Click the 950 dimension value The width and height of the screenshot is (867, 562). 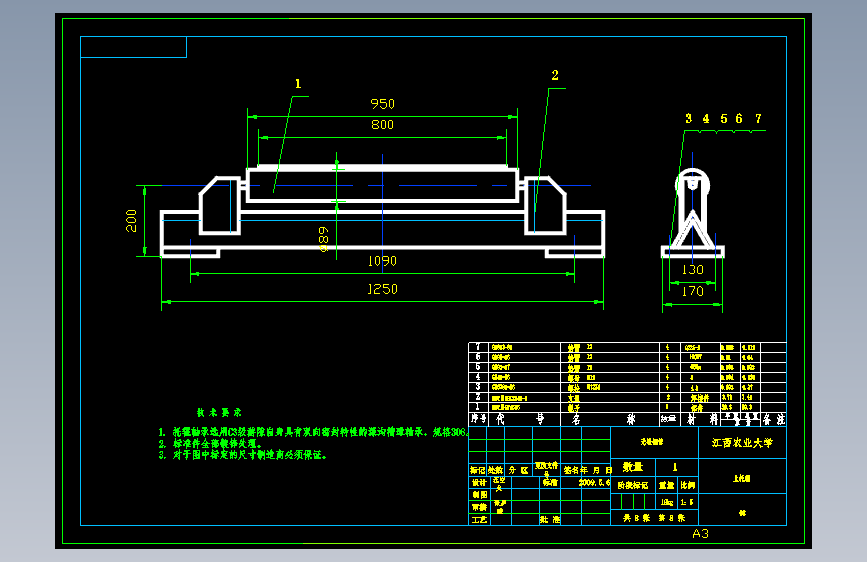point(382,103)
